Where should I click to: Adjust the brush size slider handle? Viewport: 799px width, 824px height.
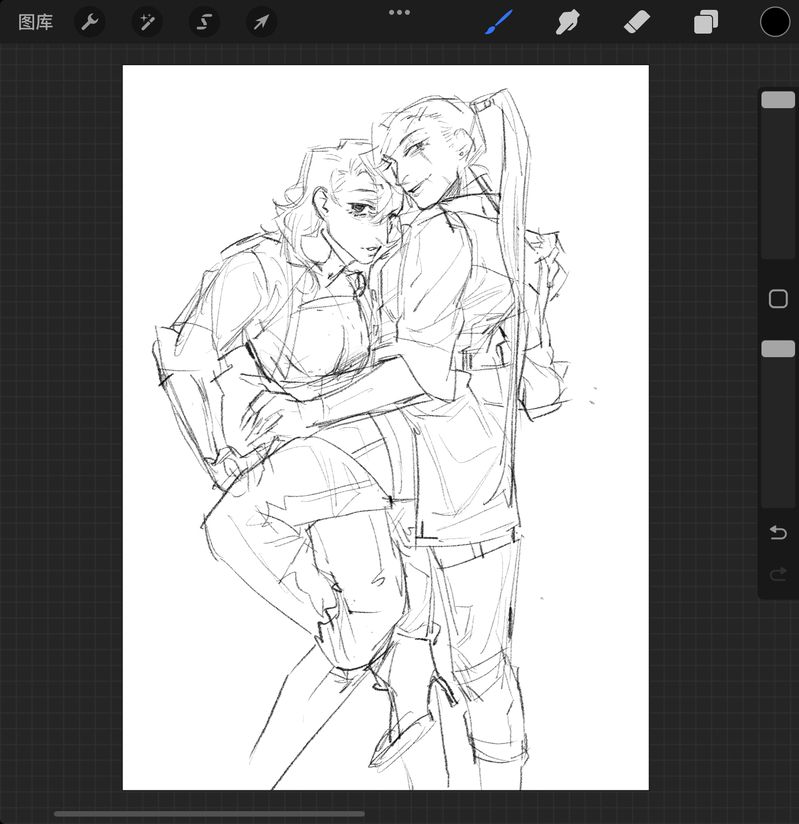(x=778, y=100)
